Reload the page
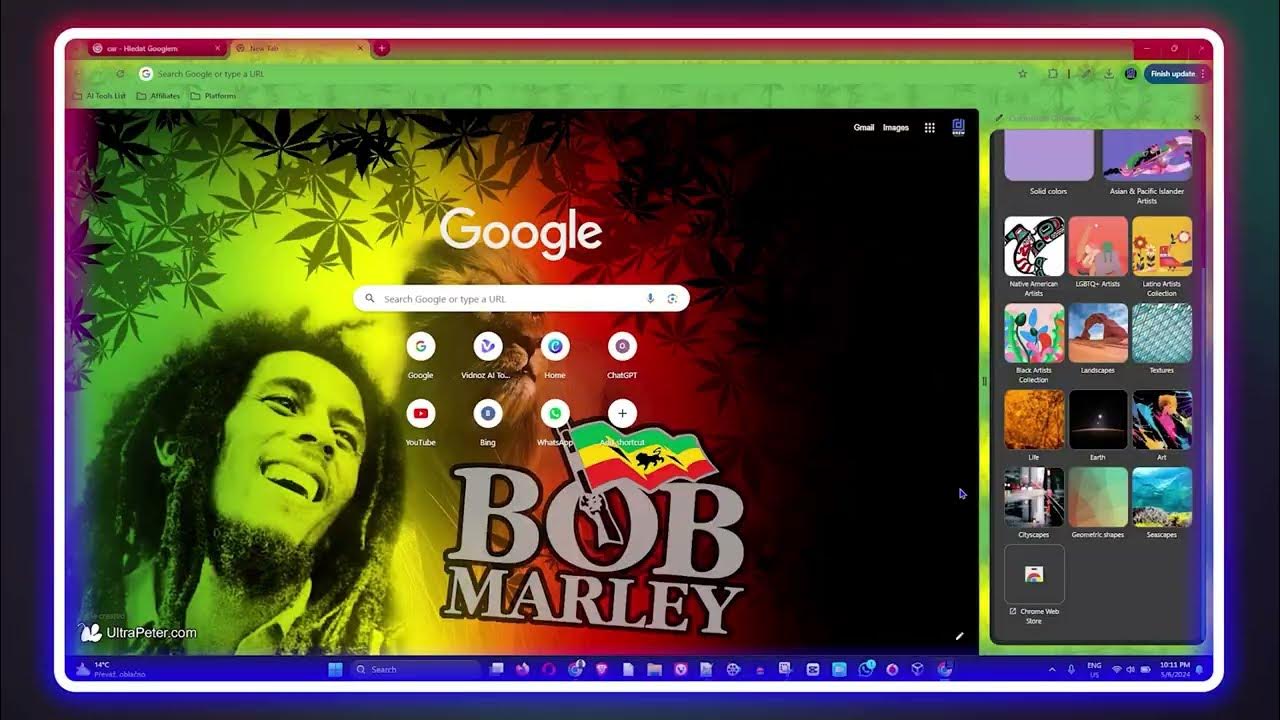Viewport: 1280px width, 720px height. coord(120,73)
